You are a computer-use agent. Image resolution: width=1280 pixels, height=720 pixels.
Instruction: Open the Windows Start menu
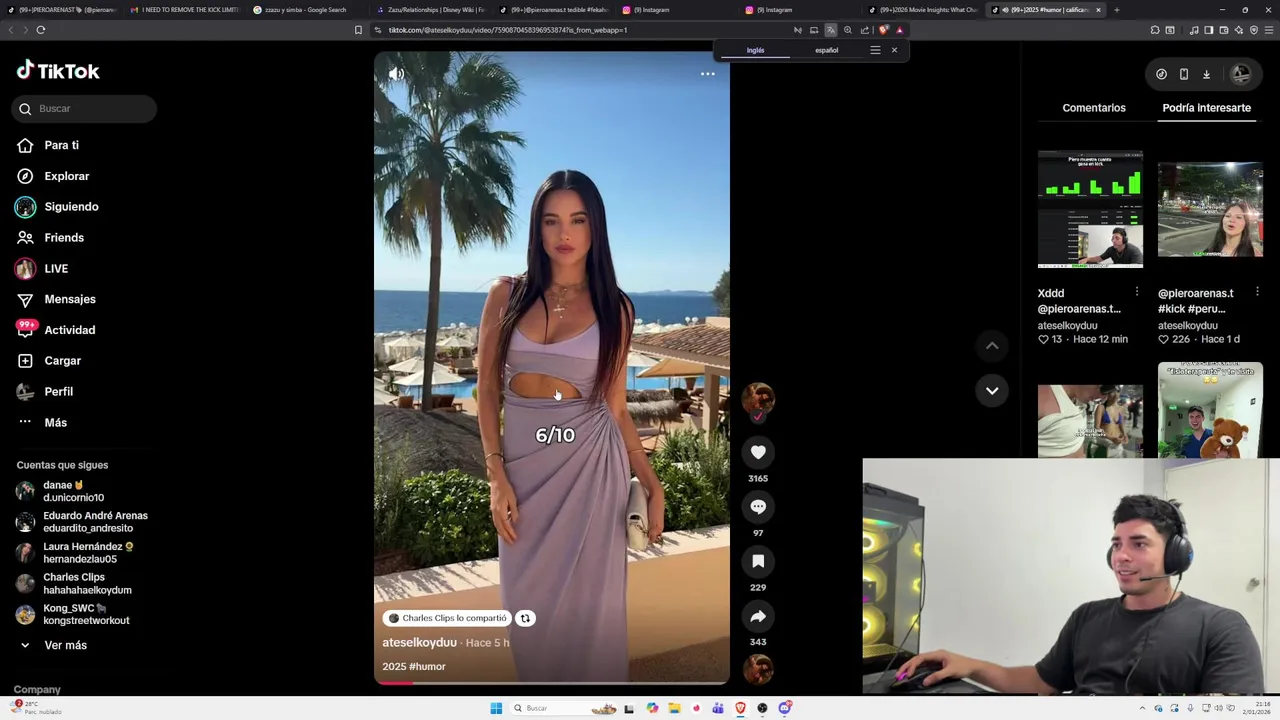coord(496,708)
